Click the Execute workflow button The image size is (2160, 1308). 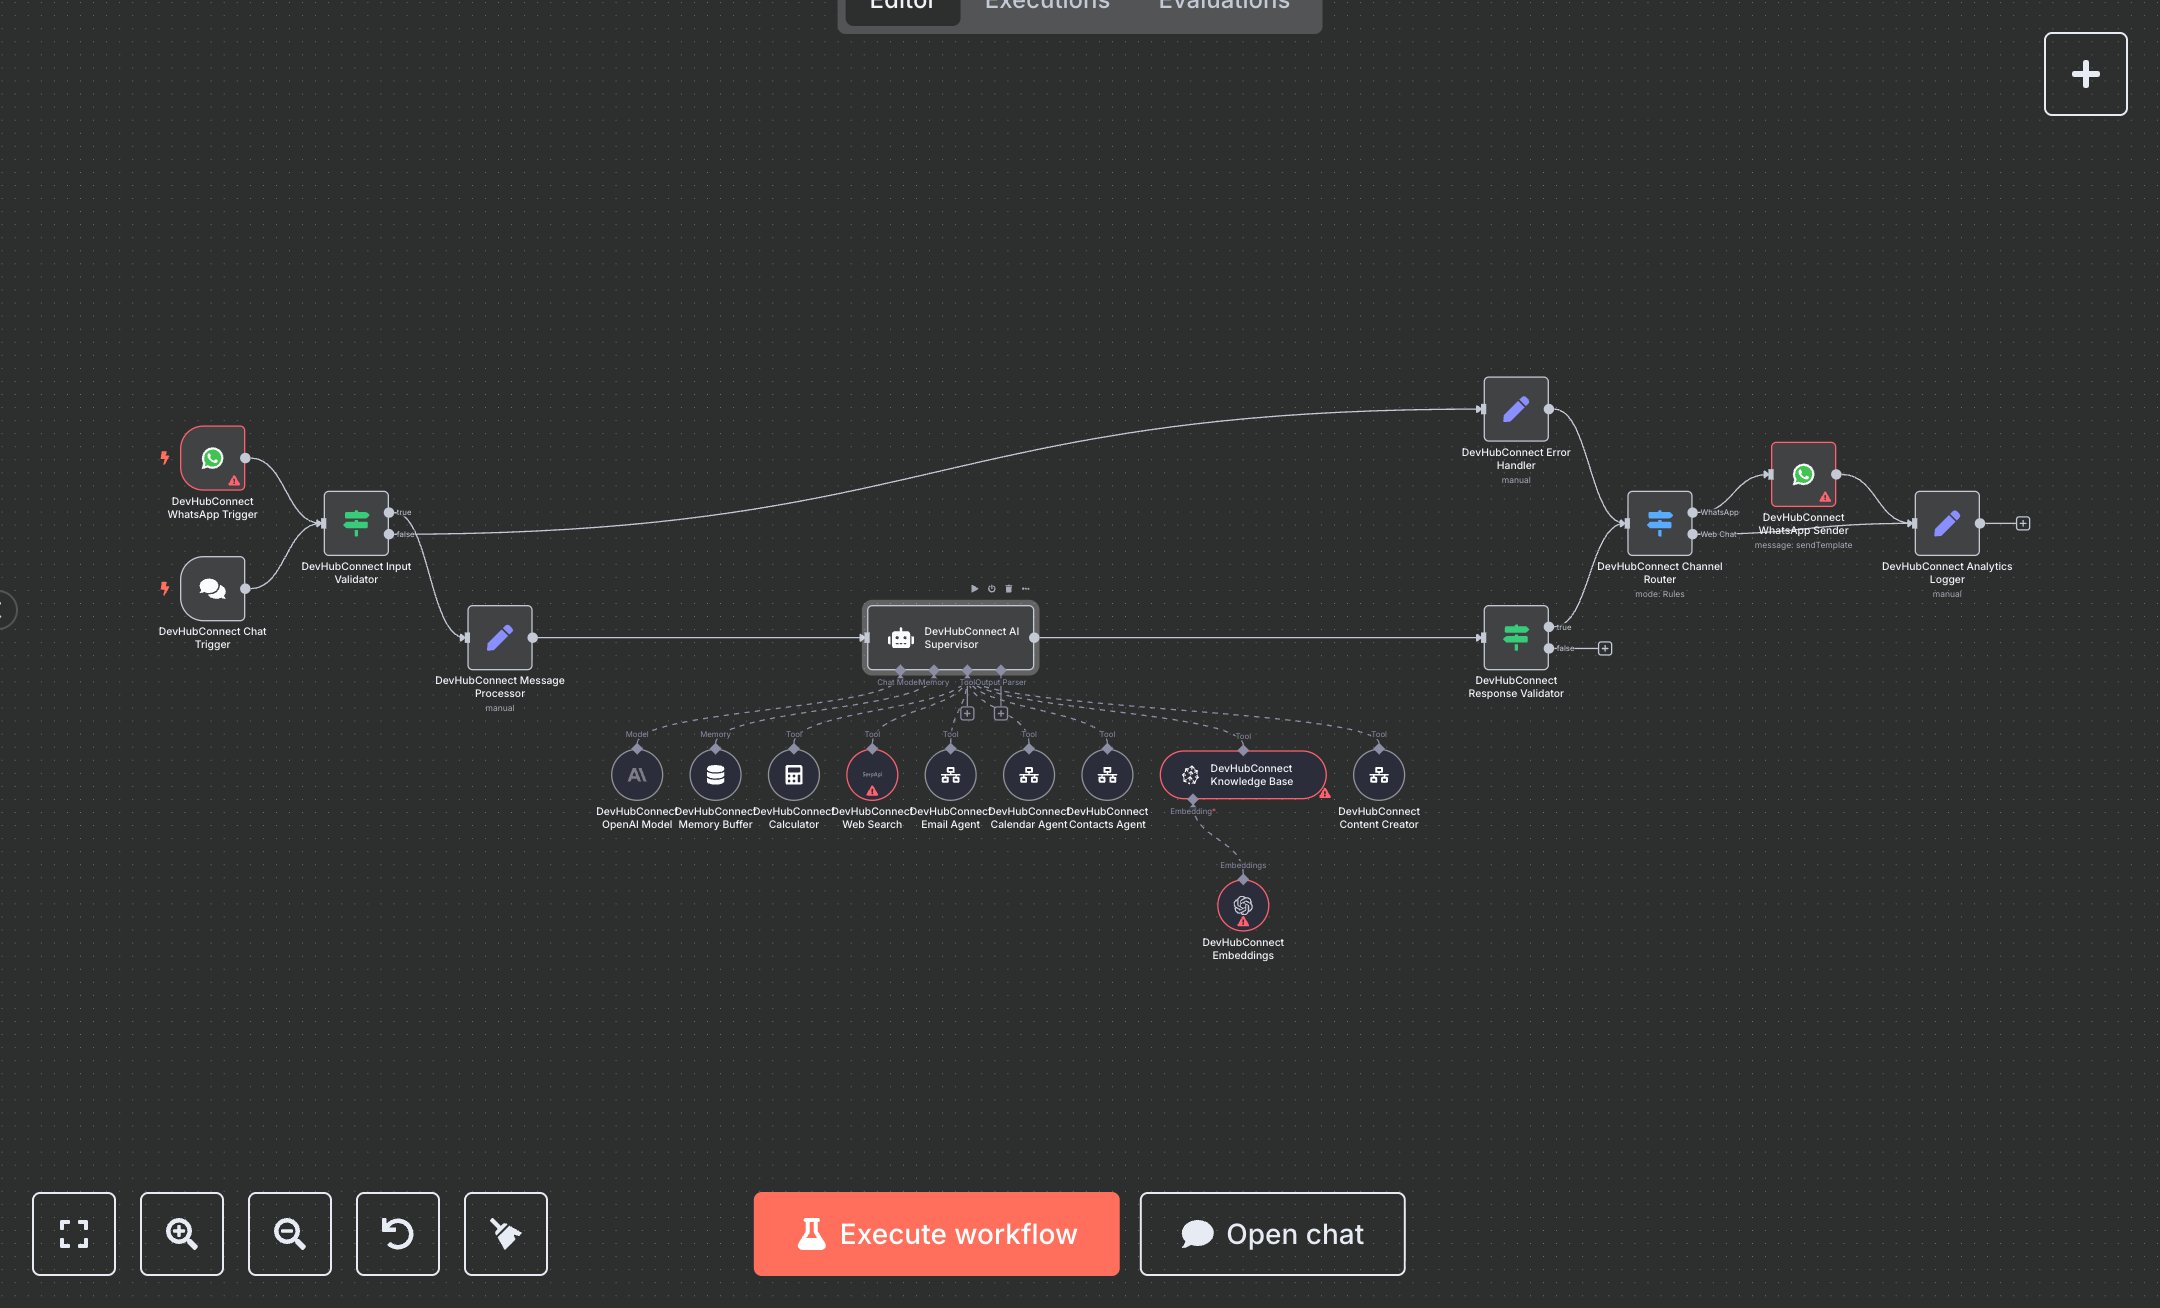pos(936,1234)
